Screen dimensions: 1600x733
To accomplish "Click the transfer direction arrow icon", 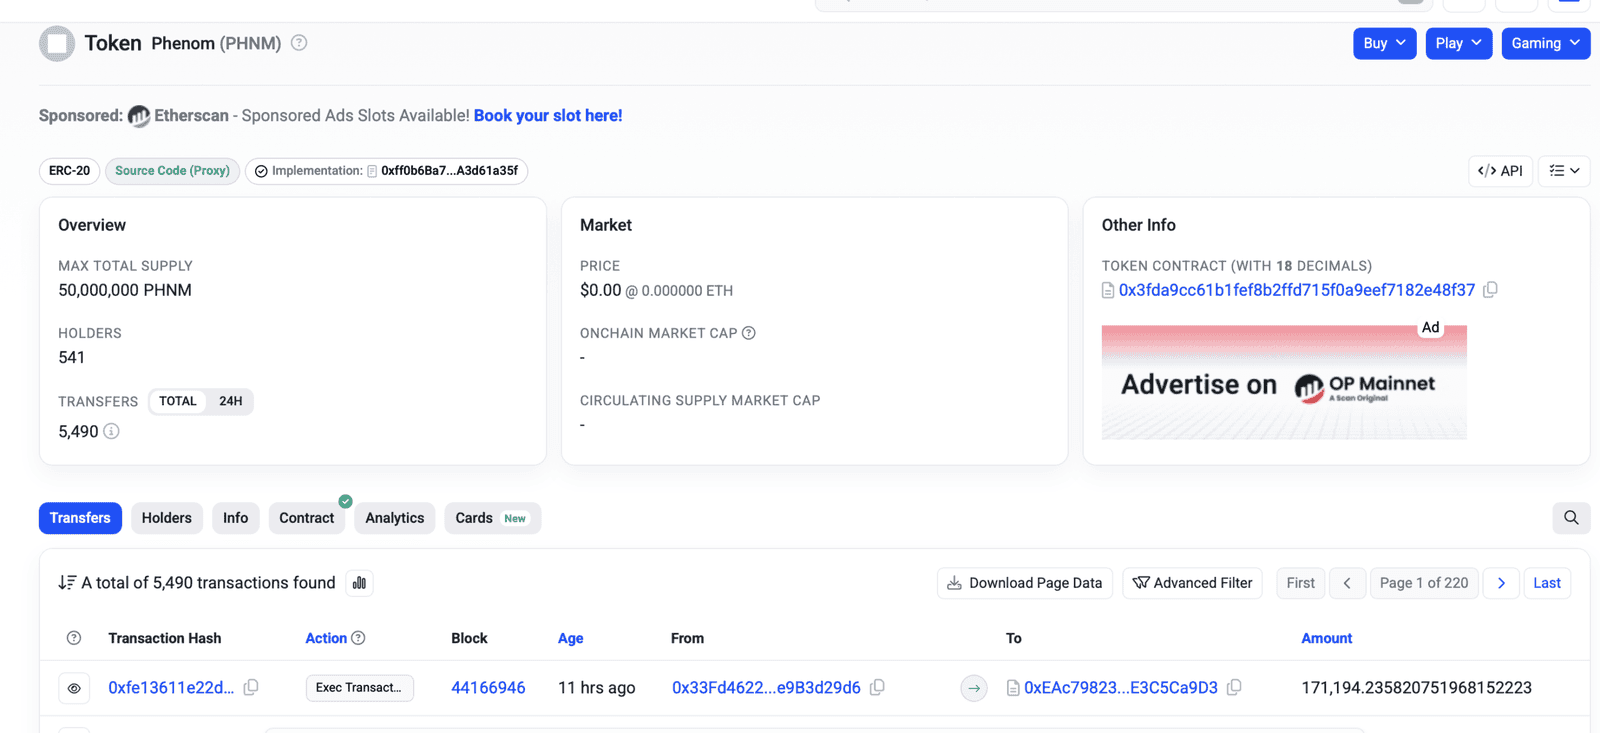I will [x=974, y=688].
